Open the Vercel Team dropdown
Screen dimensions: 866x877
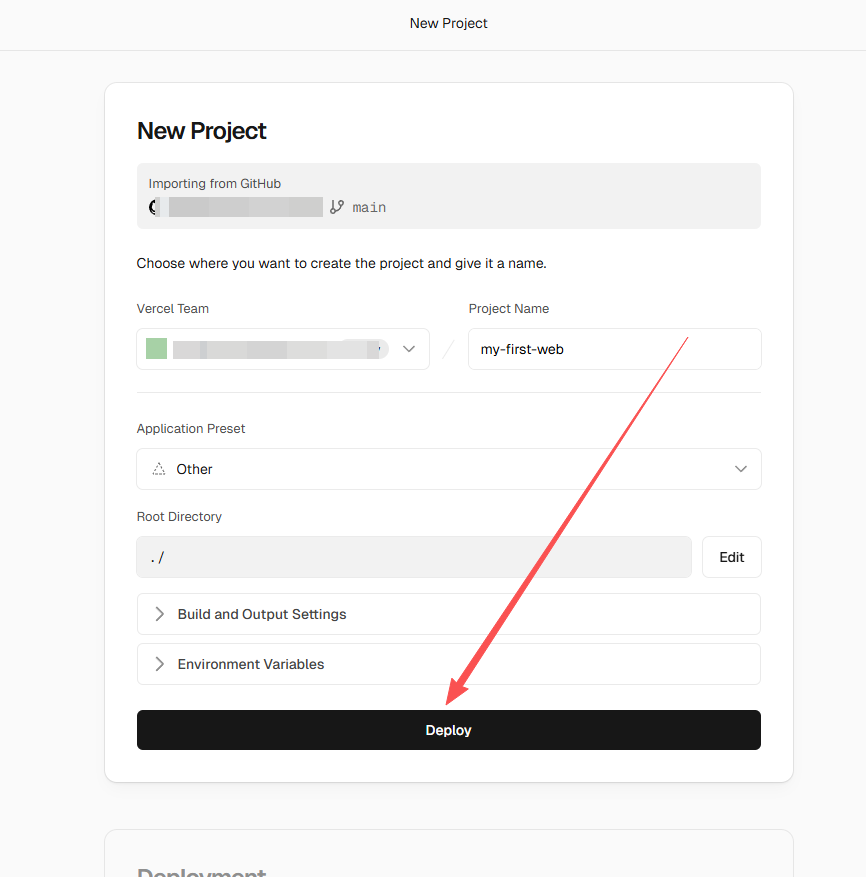(x=283, y=349)
